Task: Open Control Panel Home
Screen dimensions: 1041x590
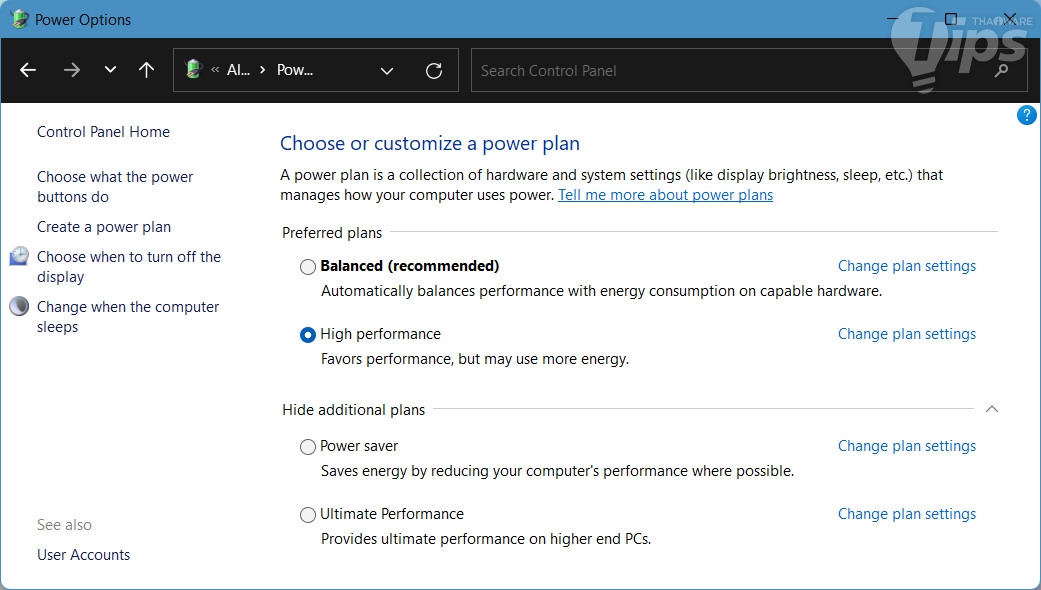Action: pyautogui.click(x=103, y=132)
